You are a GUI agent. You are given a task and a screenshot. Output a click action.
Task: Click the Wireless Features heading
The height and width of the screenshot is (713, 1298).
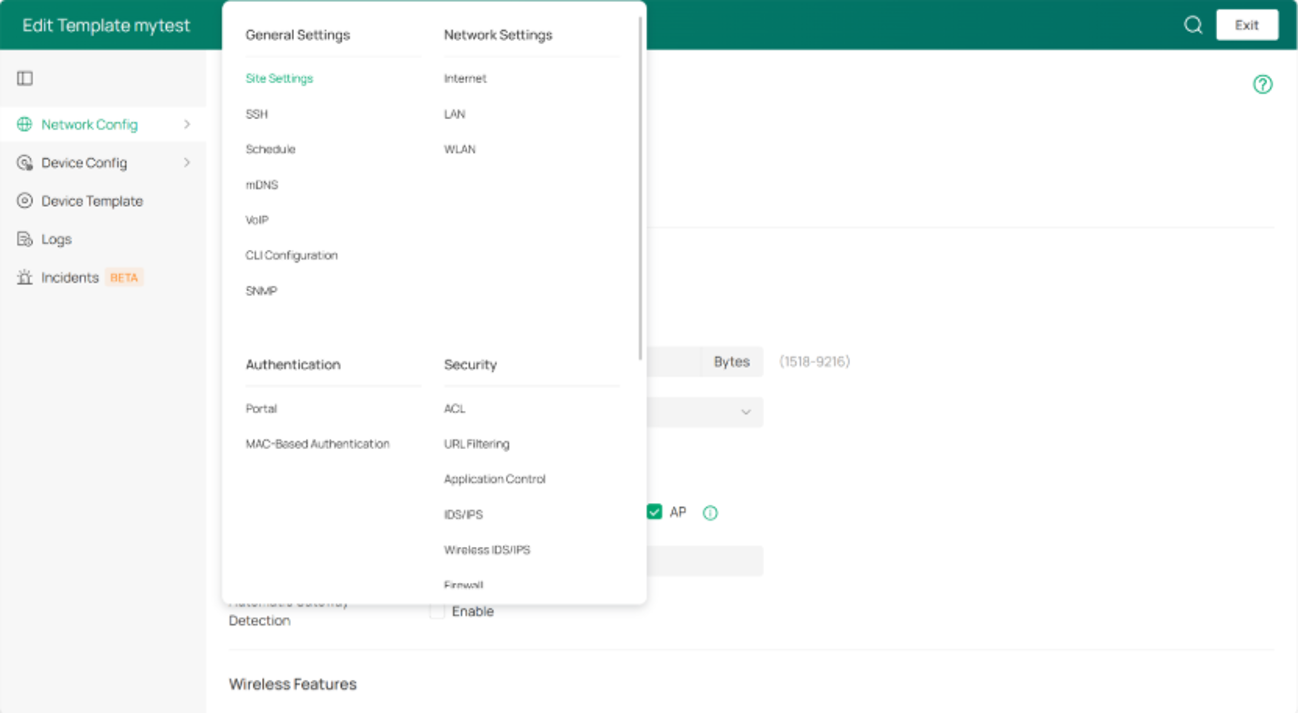(x=292, y=684)
